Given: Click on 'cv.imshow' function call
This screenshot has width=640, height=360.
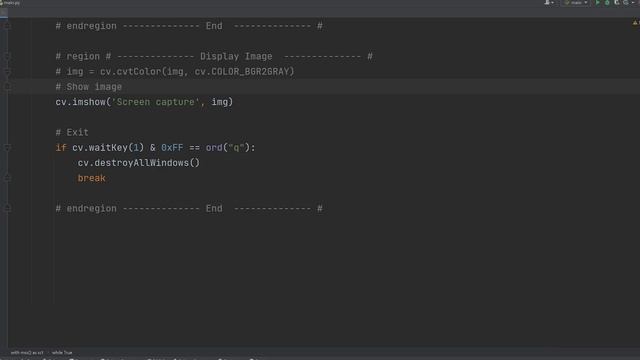Looking at the screenshot, I should (x=80, y=102).
